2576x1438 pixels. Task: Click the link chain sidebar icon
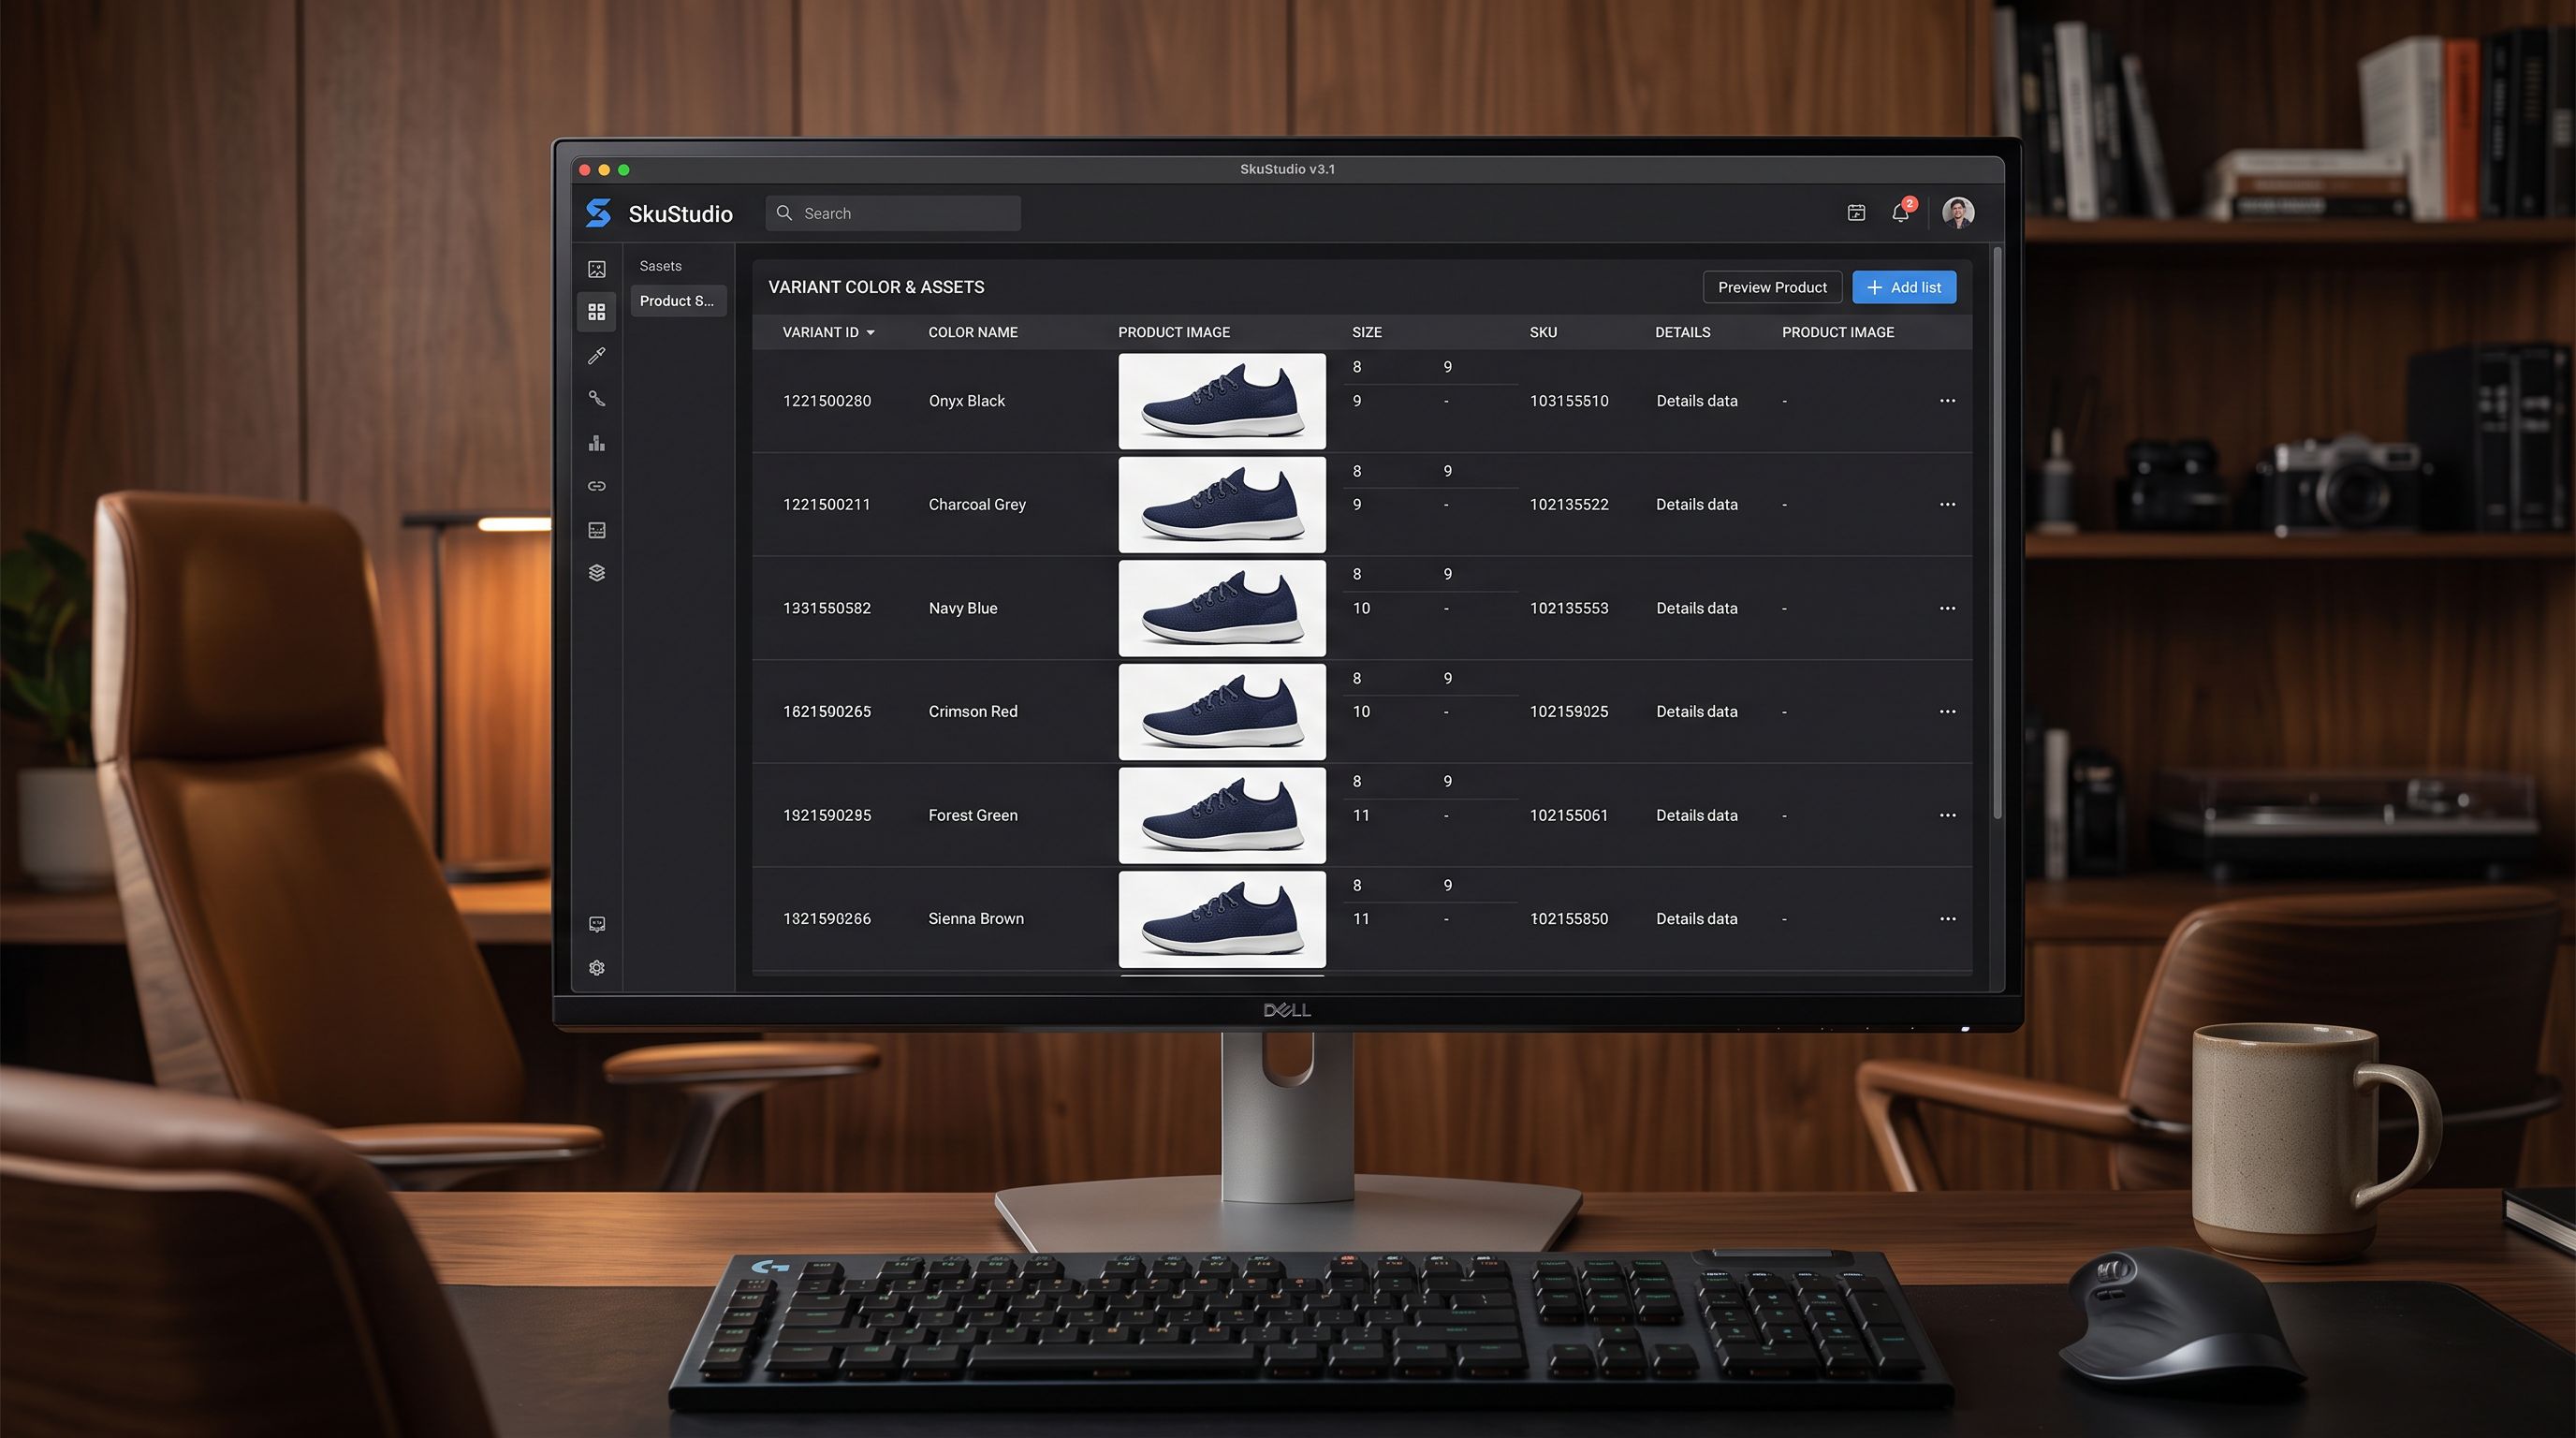(x=597, y=486)
